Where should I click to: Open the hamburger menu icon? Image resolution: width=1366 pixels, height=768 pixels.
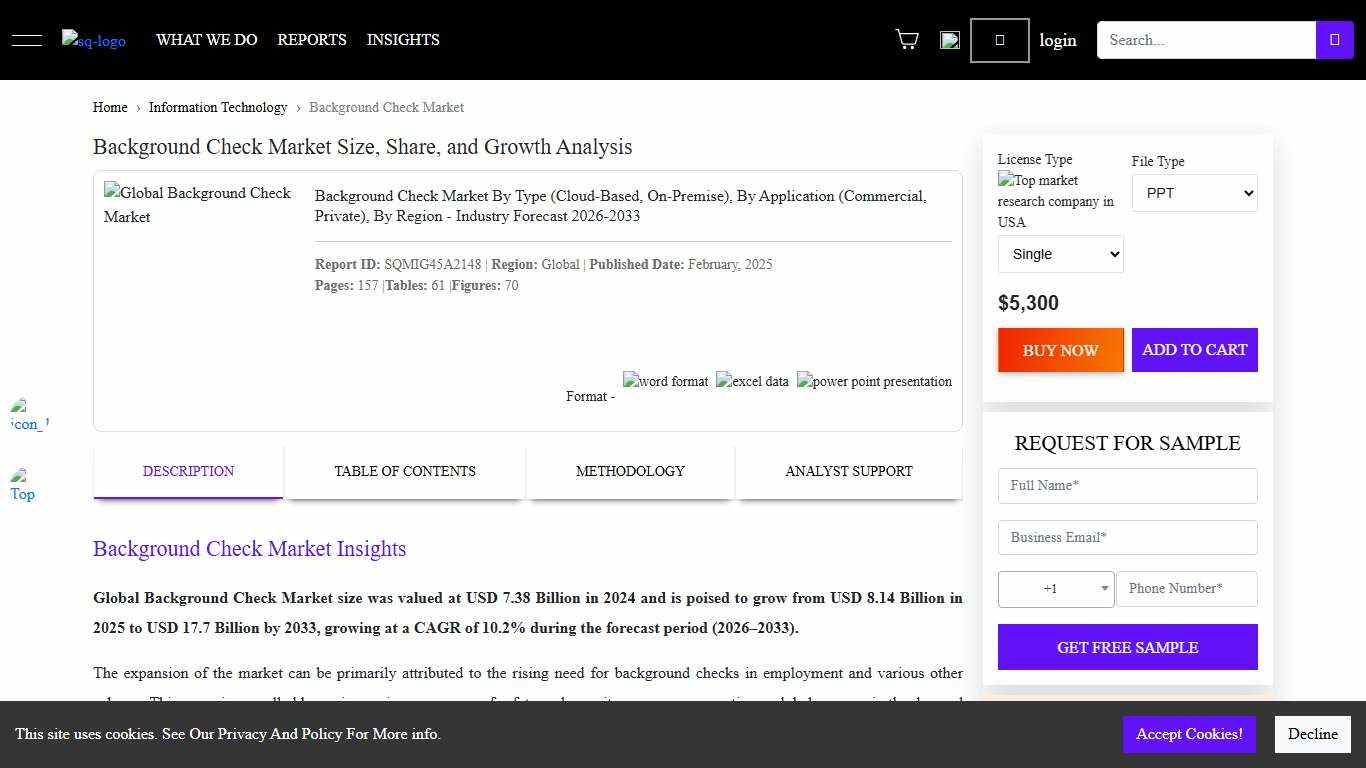pyautogui.click(x=26, y=40)
